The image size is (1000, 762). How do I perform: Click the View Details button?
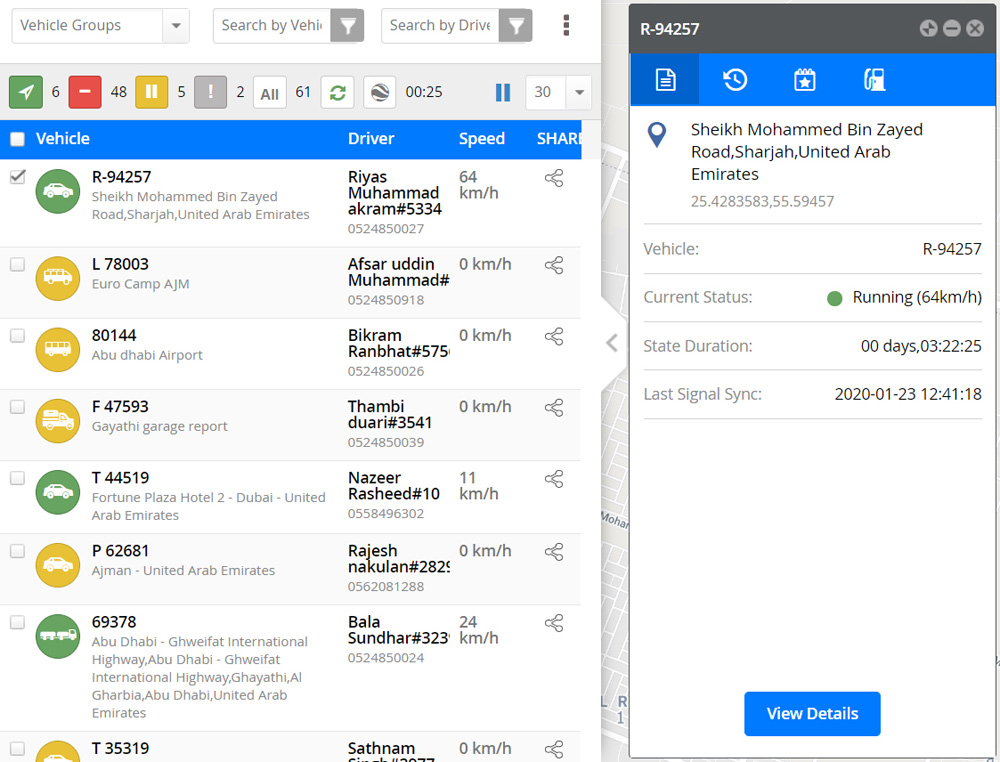pyautogui.click(x=812, y=714)
